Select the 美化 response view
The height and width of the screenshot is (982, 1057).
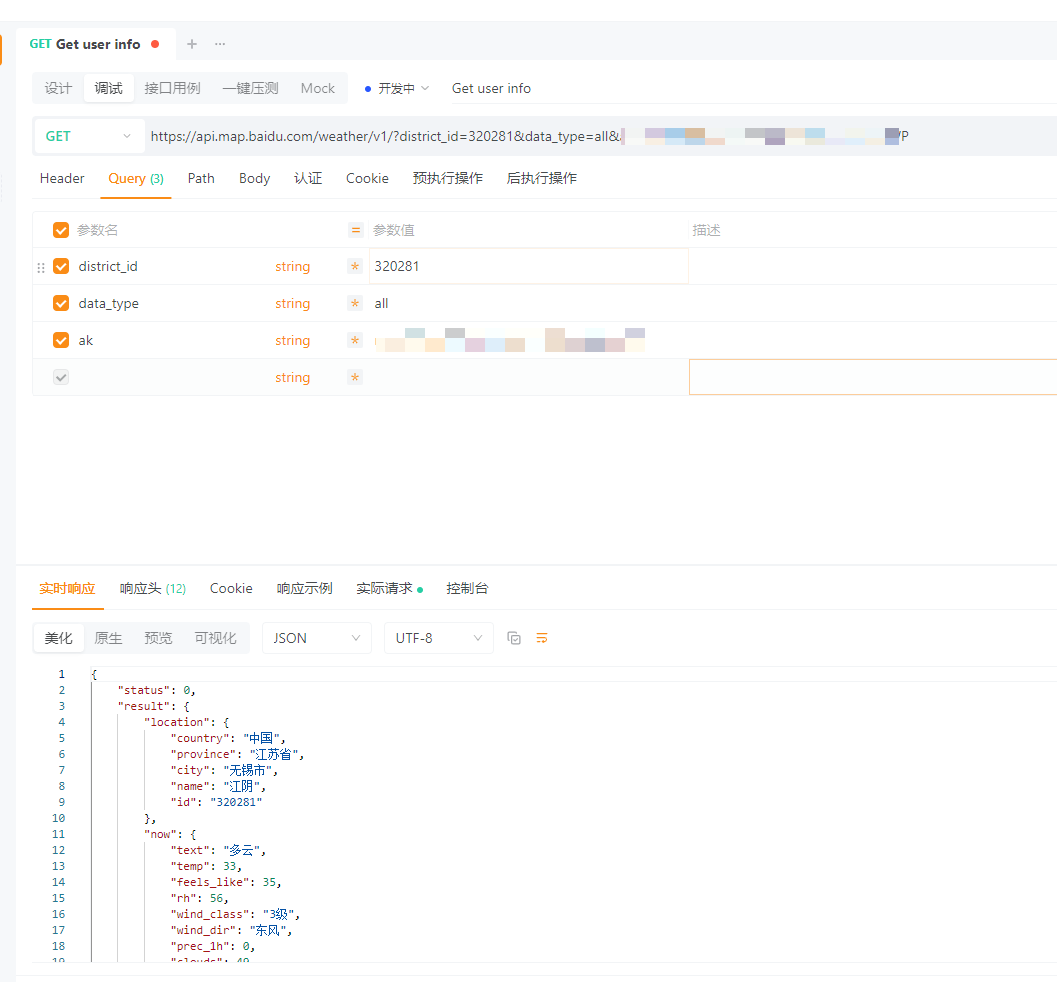point(59,638)
